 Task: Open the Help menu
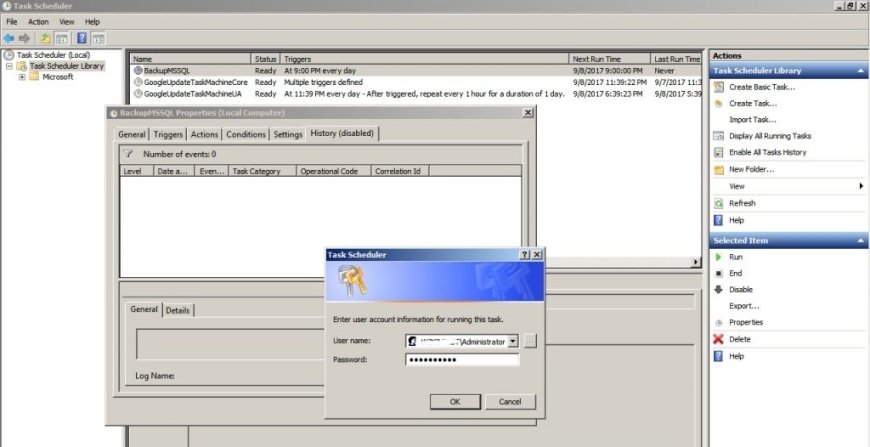(92, 22)
